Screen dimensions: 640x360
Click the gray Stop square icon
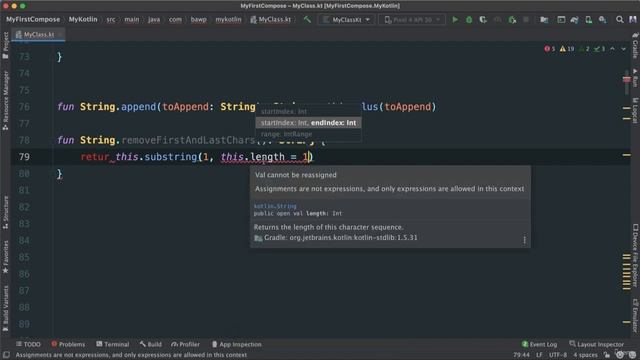(x=526, y=19)
